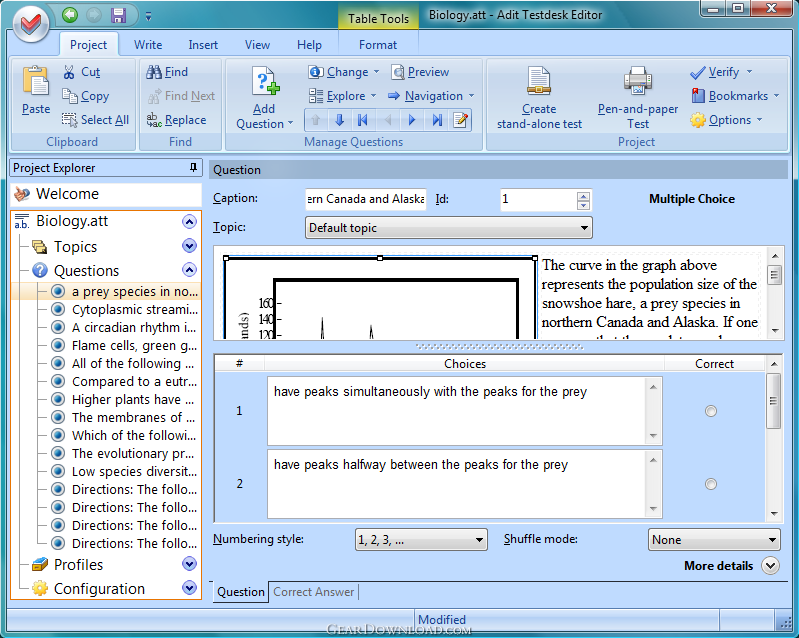
Task: Click the Save floppy disk icon
Action: pos(119,15)
